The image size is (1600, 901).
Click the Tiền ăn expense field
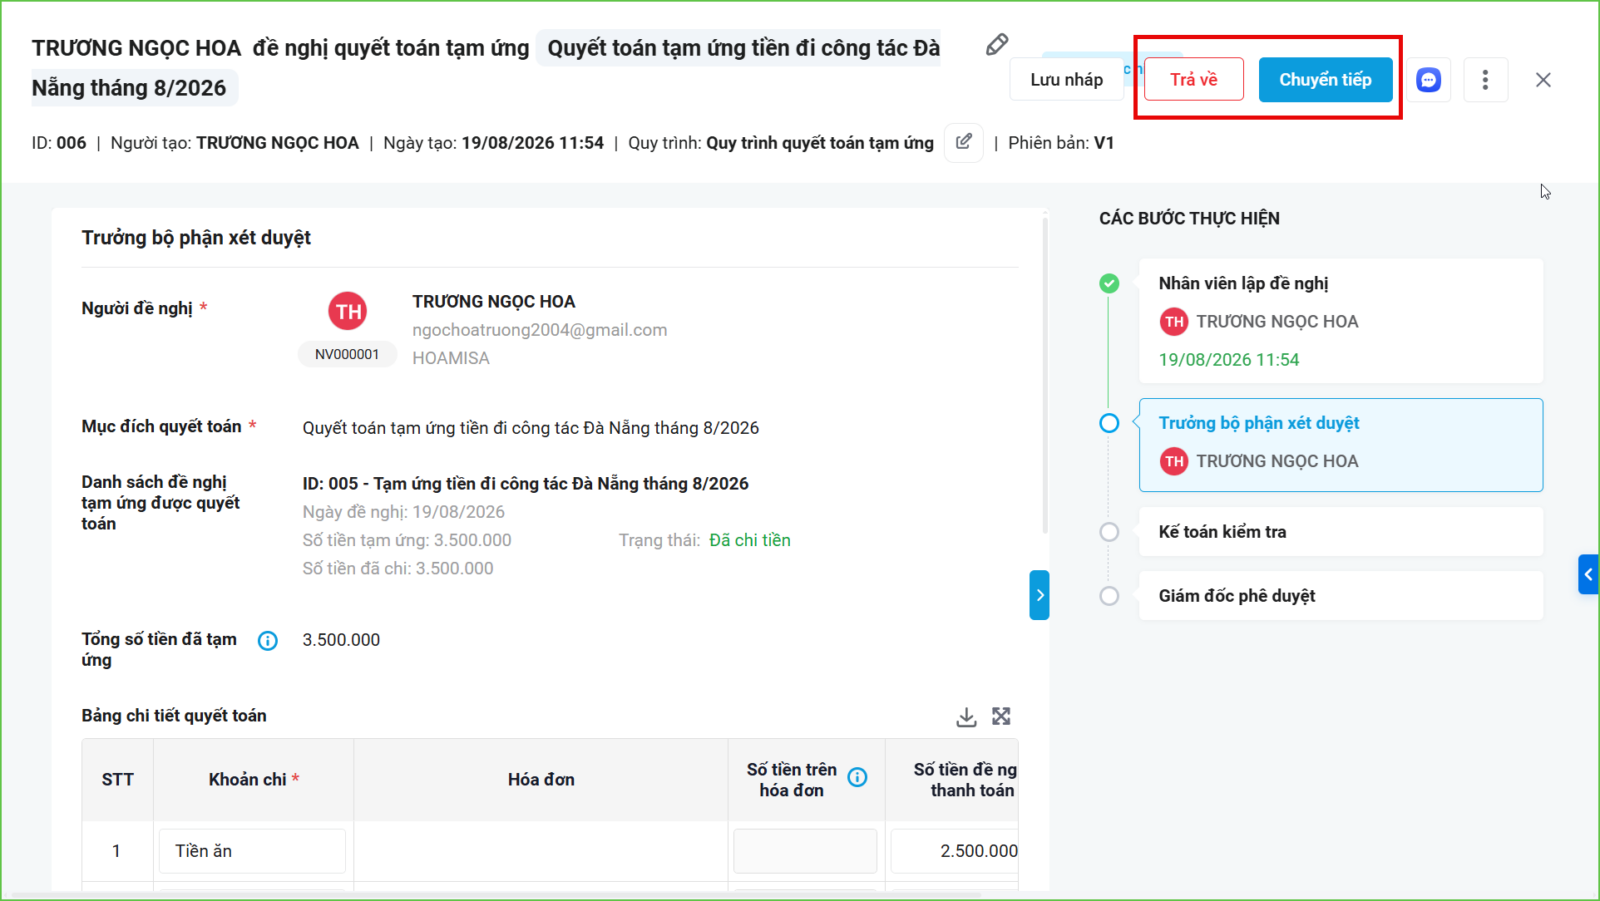tap(252, 851)
